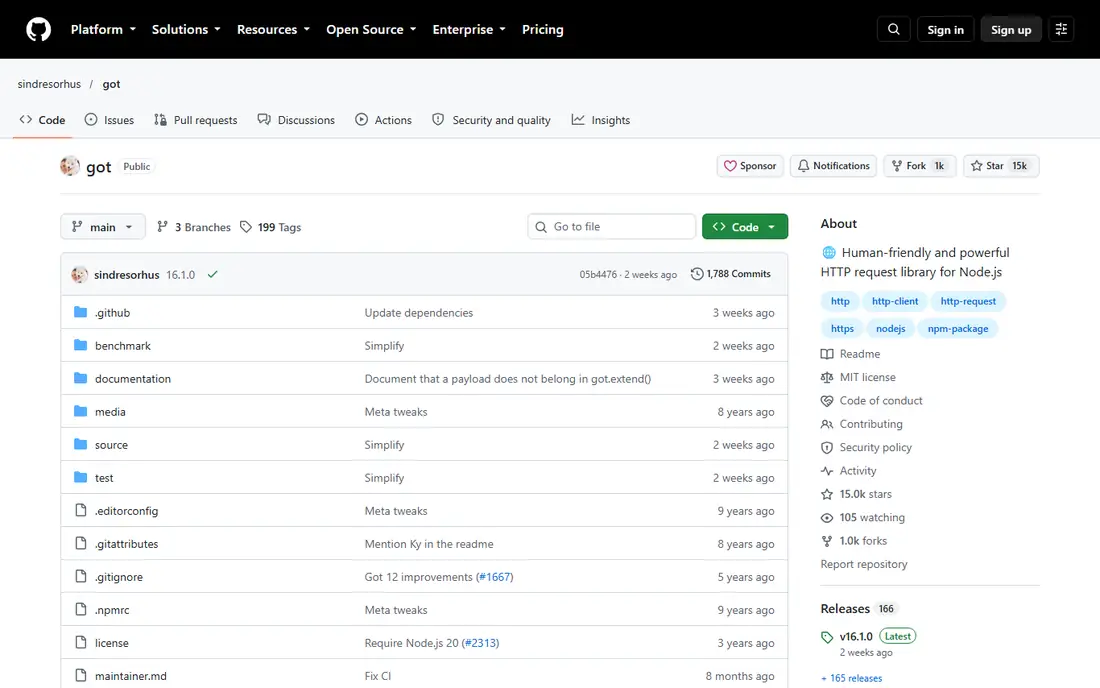This screenshot has height=688, width=1100.
Task: Sponsor the repository
Action: (x=750, y=166)
